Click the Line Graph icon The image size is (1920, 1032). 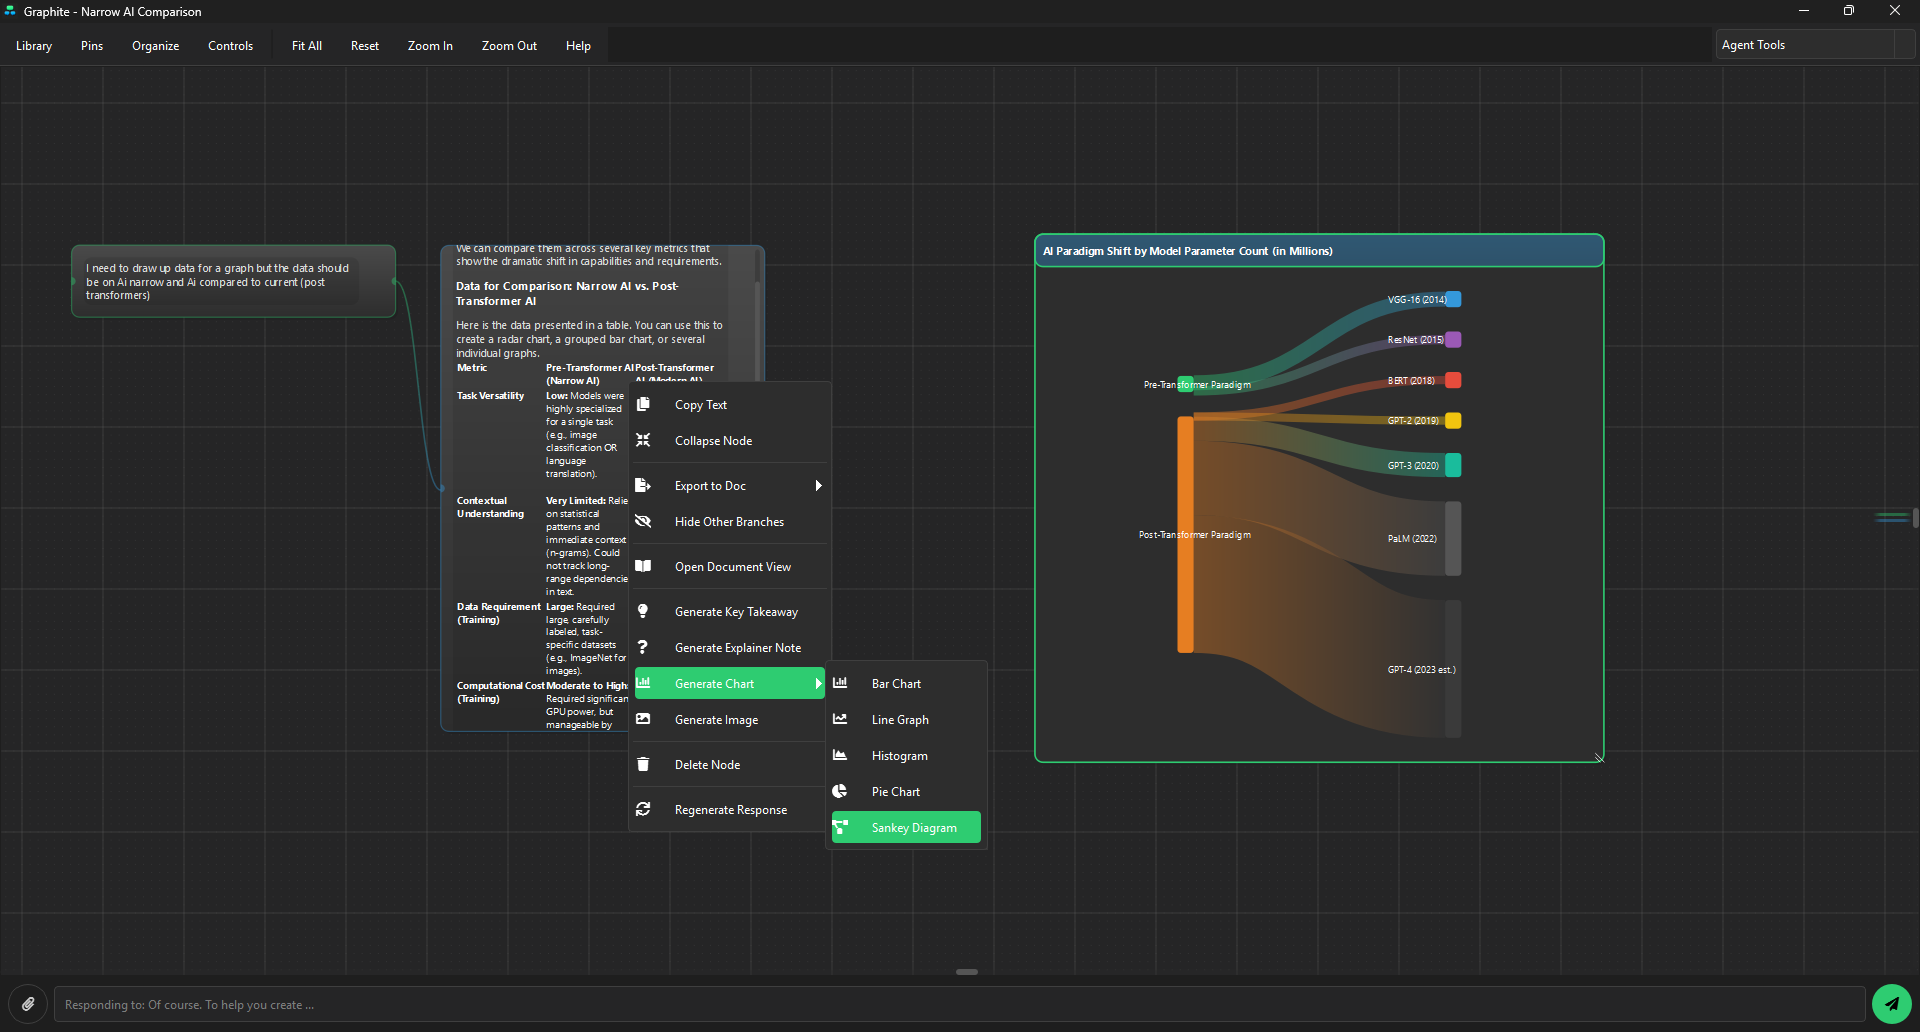tap(840, 719)
